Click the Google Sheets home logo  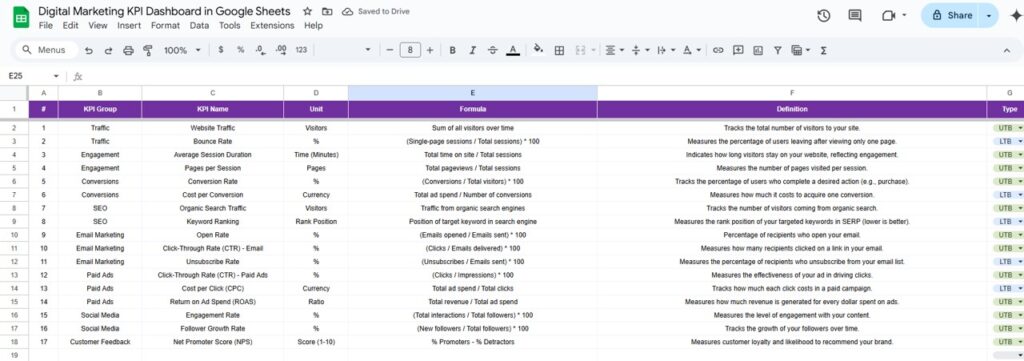(x=21, y=17)
